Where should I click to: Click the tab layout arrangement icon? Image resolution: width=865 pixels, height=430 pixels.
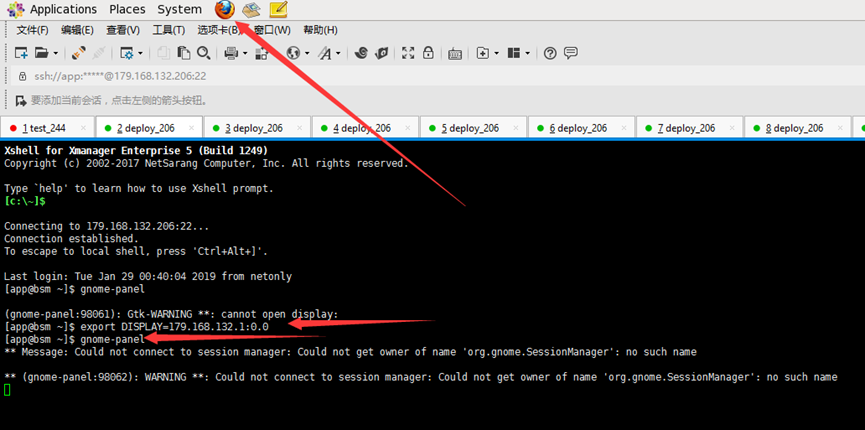pyautogui.click(x=514, y=53)
